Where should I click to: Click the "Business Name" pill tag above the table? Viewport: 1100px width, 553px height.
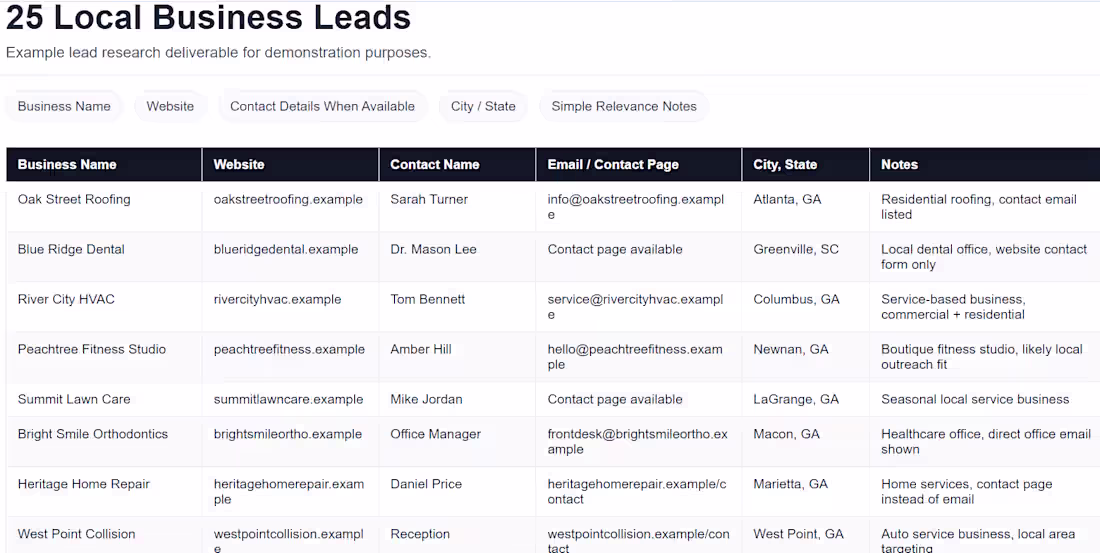point(64,106)
